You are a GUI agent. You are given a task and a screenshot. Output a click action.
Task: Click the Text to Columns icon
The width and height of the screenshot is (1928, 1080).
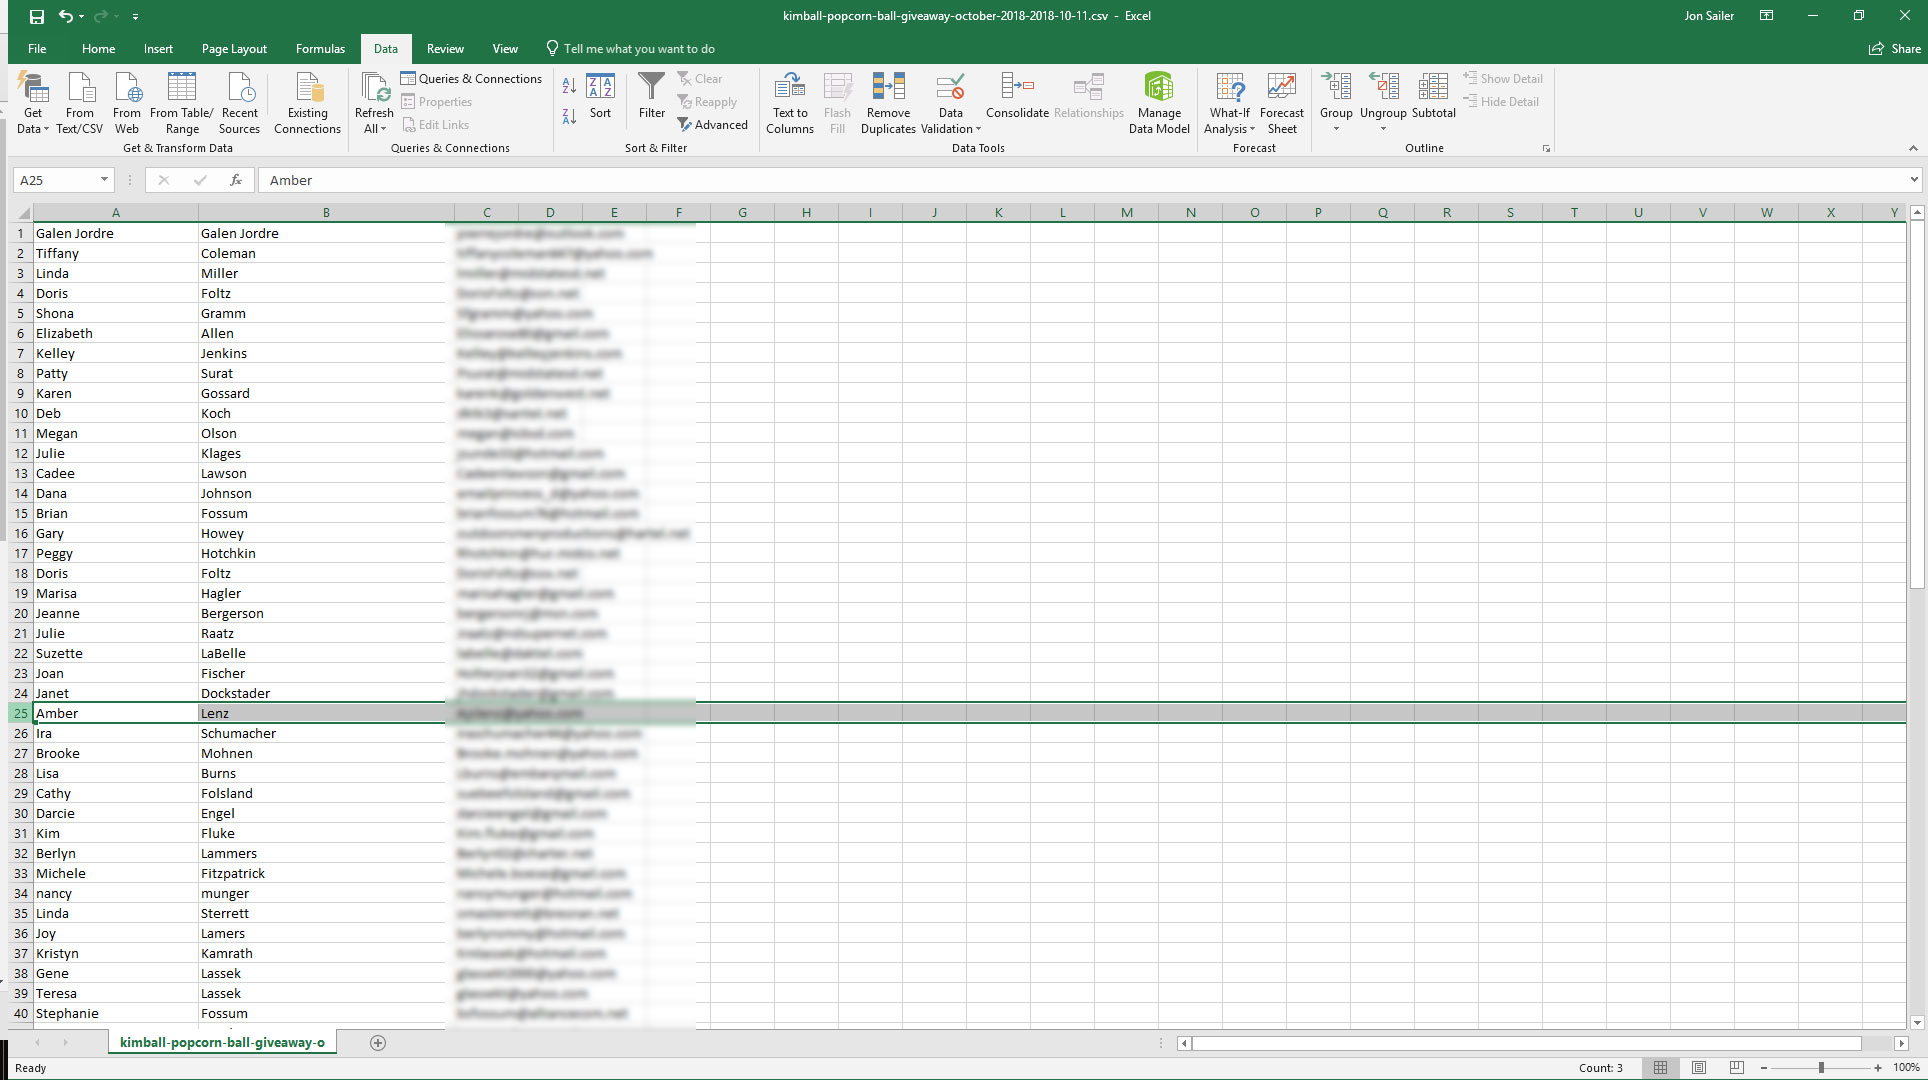tap(789, 88)
